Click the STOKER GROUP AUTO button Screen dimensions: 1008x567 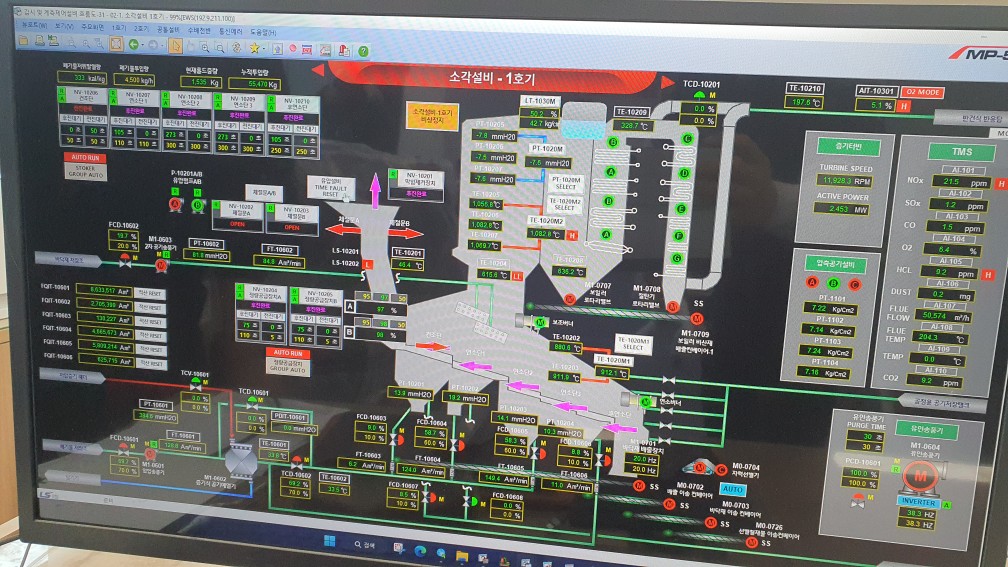87,173
